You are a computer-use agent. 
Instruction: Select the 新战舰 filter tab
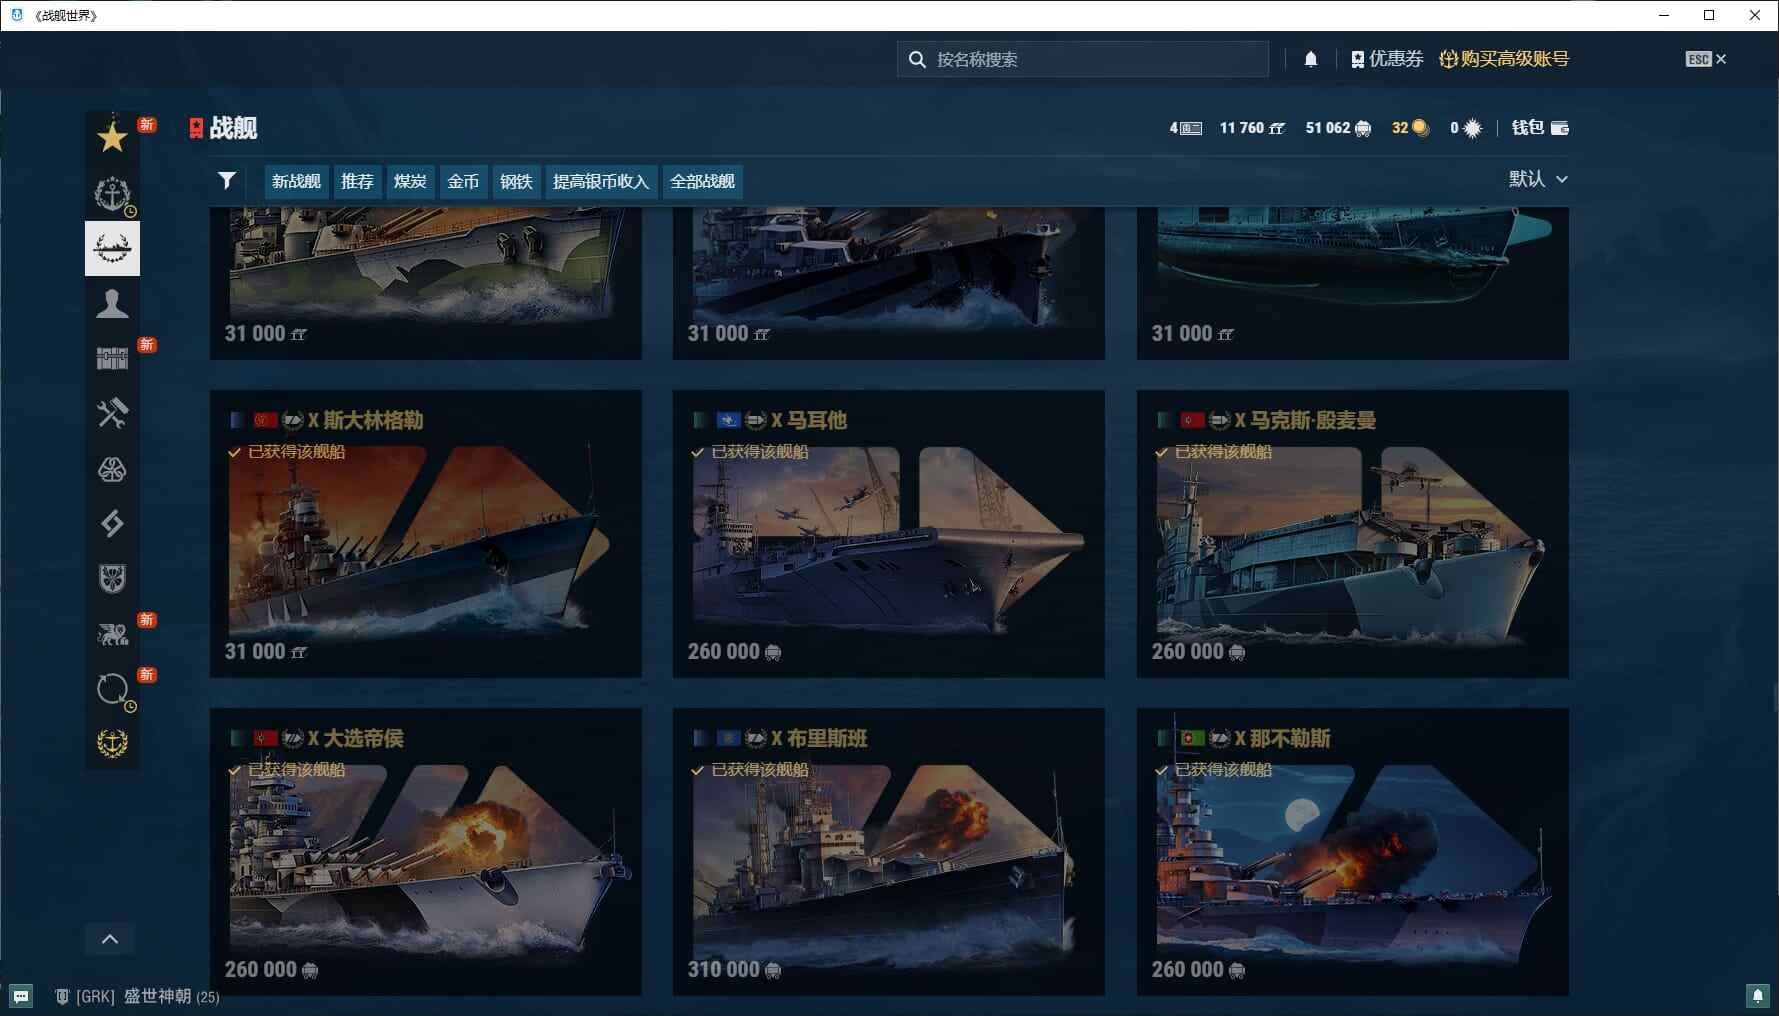tap(296, 181)
